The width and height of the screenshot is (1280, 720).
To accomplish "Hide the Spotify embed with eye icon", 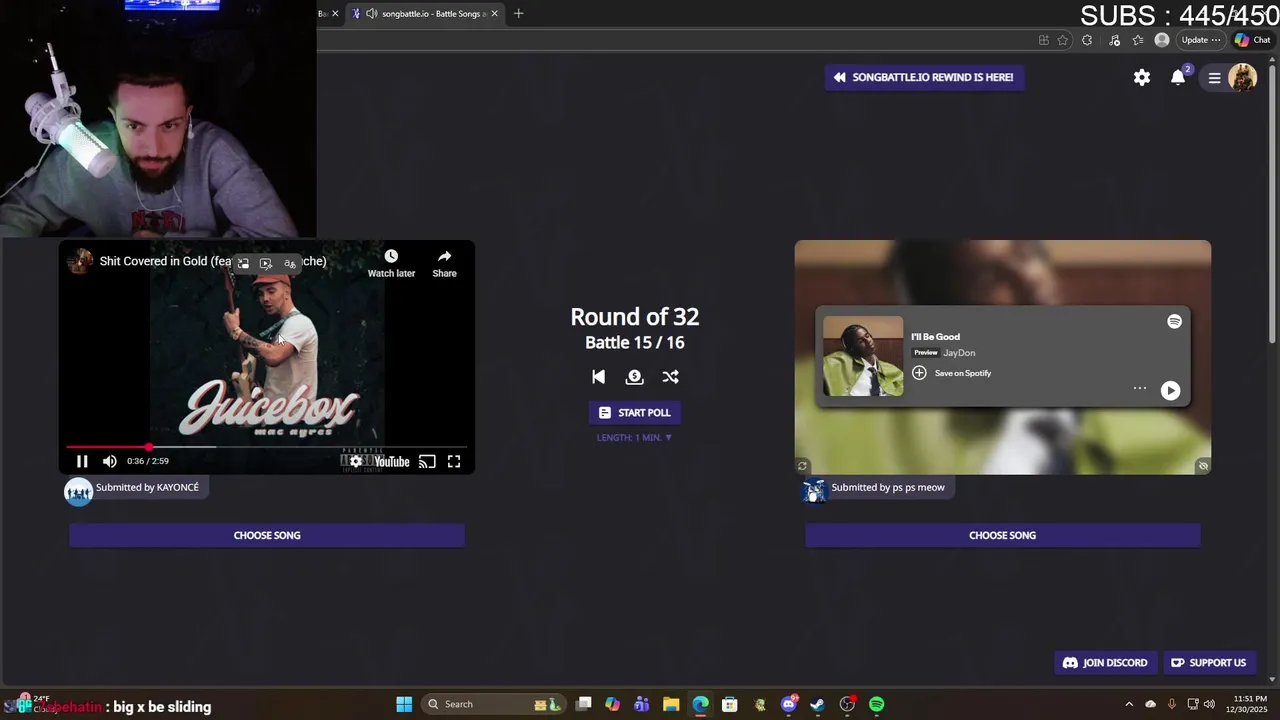I will tap(1203, 466).
